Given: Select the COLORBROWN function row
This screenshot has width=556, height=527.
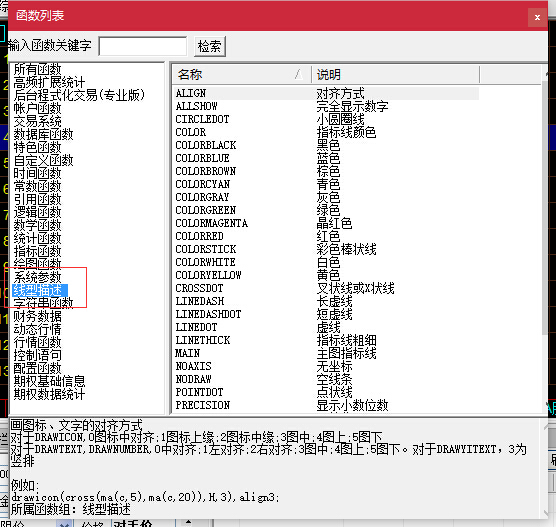Looking at the screenshot, I should pos(326,171).
